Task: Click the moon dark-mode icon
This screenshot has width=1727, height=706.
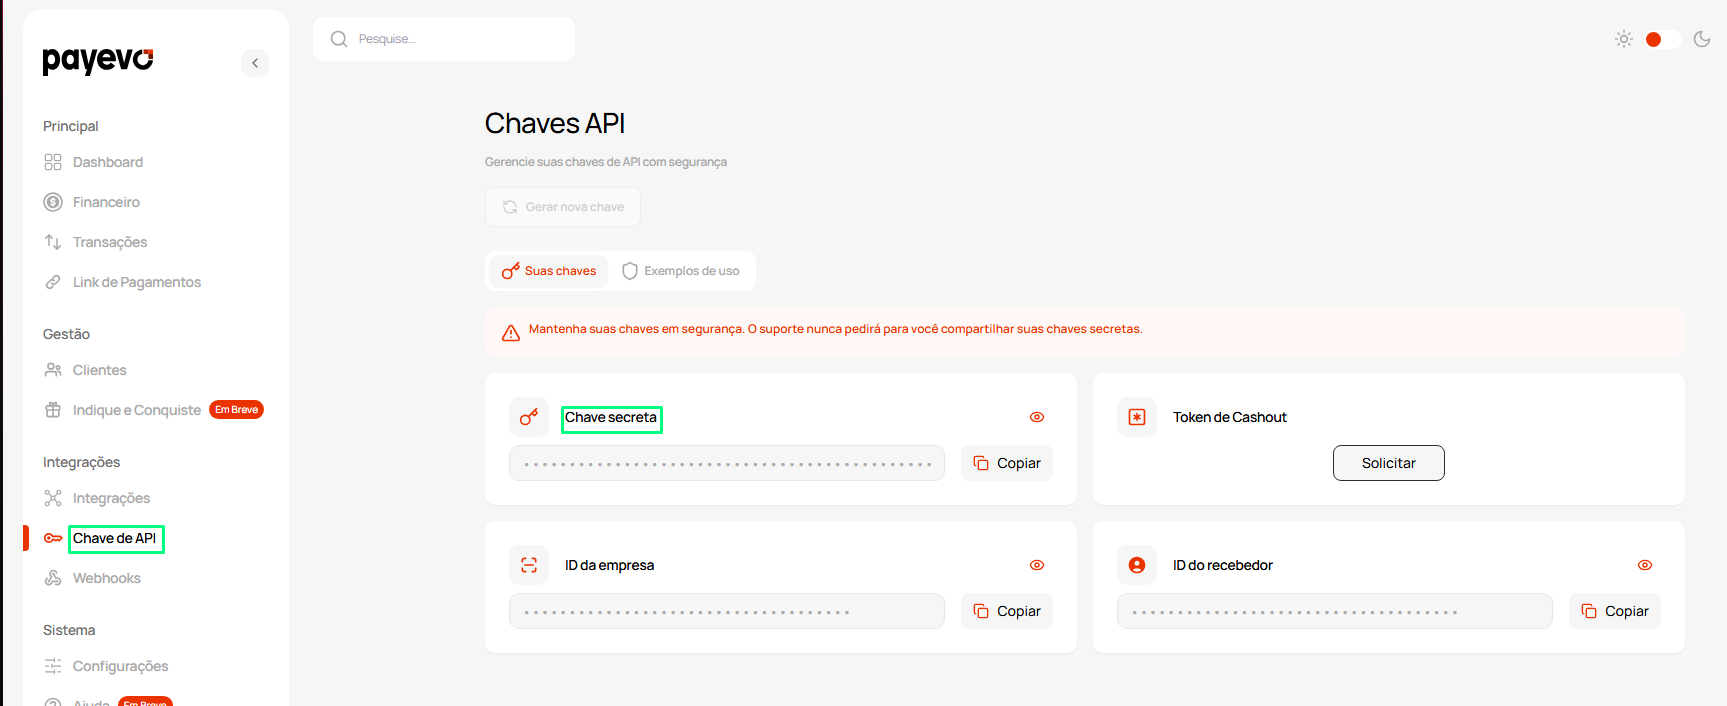Action: click(x=1702, y=39)
